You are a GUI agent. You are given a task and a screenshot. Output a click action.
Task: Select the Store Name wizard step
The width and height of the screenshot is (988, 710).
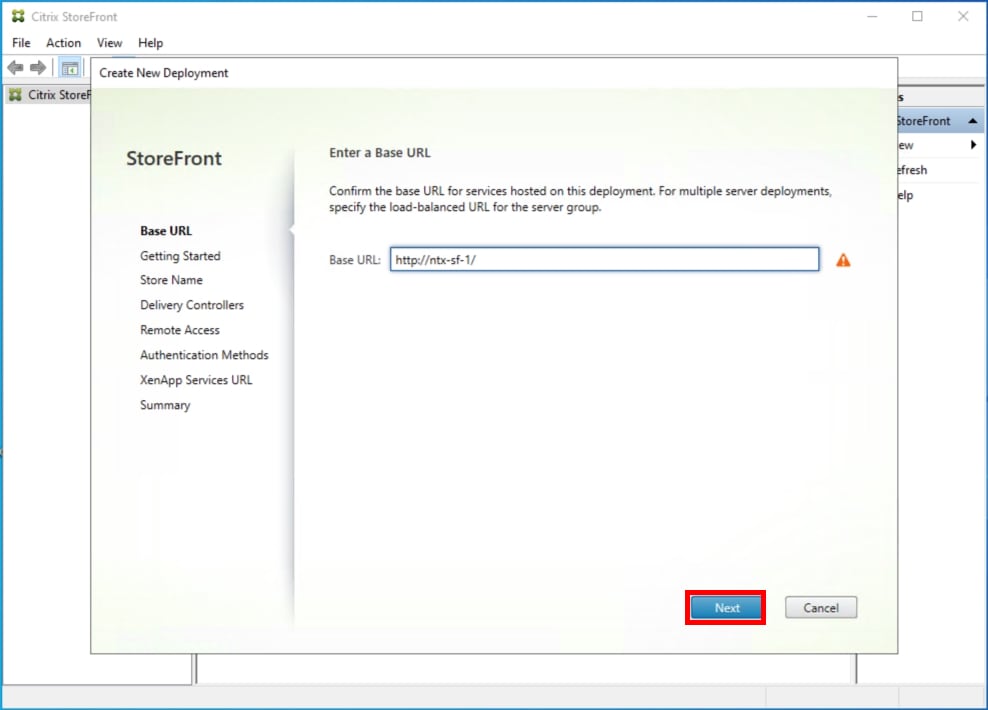171,280
